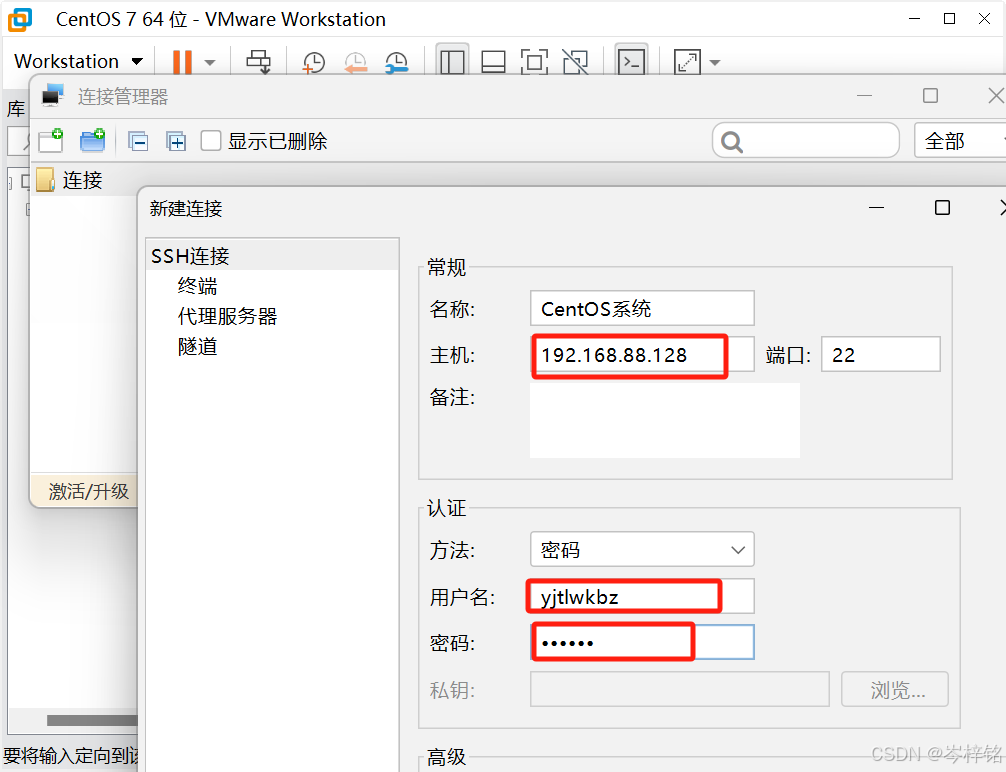Click the 连接管理器 window monitor icon
Viewport: 1006px width, 772px height.
point(53,95)
